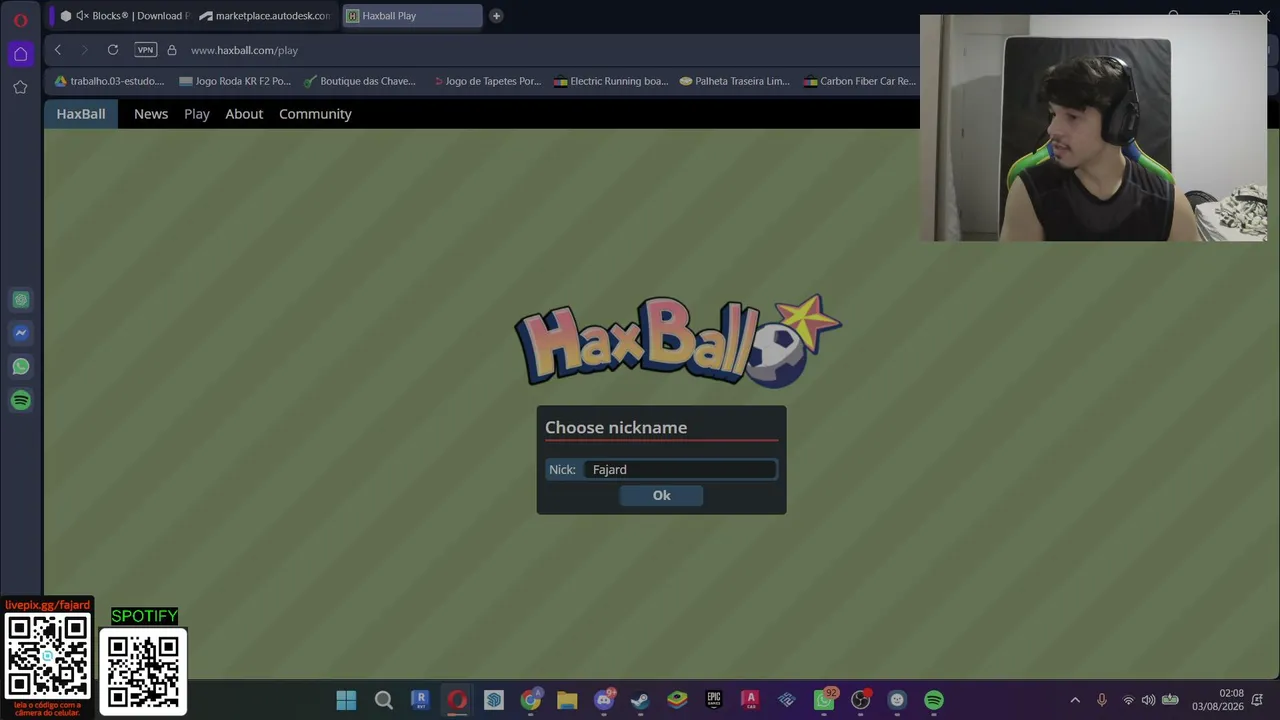Open Messenger in the Opera sidebar

(x=20, y=333)
